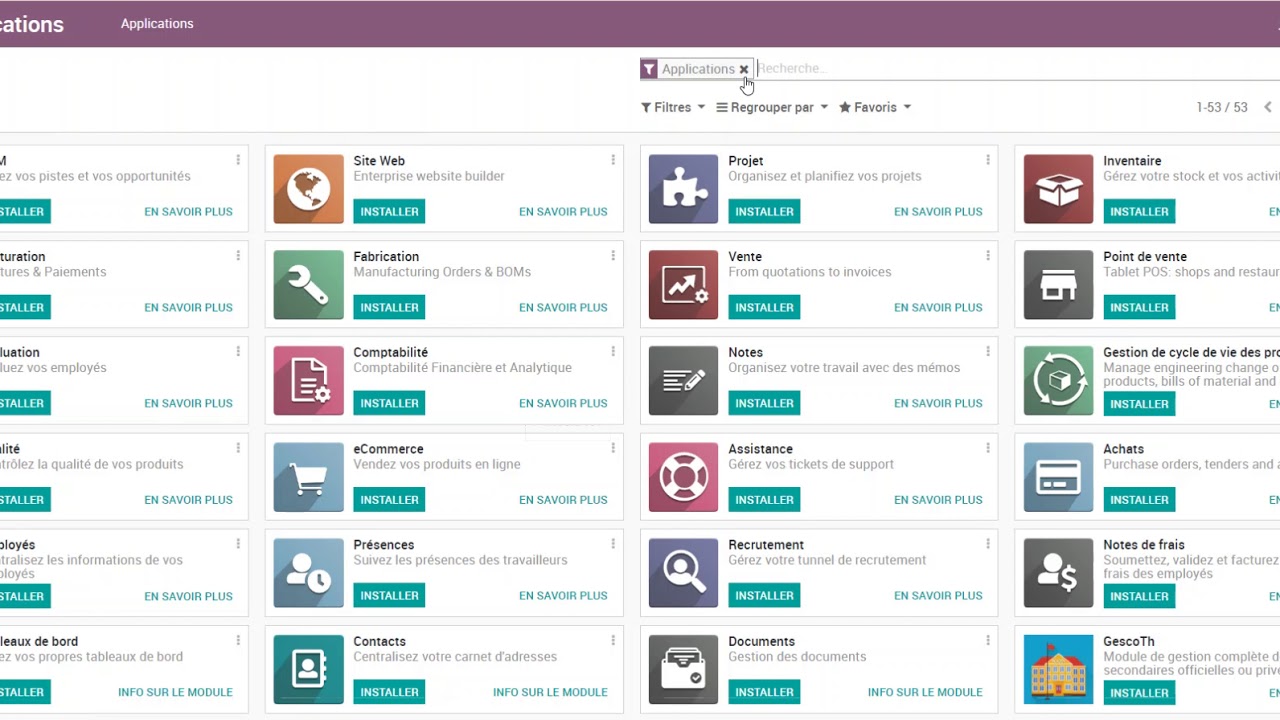
Task: Open Assistance card kebab menu
Action: coord(988,448)
